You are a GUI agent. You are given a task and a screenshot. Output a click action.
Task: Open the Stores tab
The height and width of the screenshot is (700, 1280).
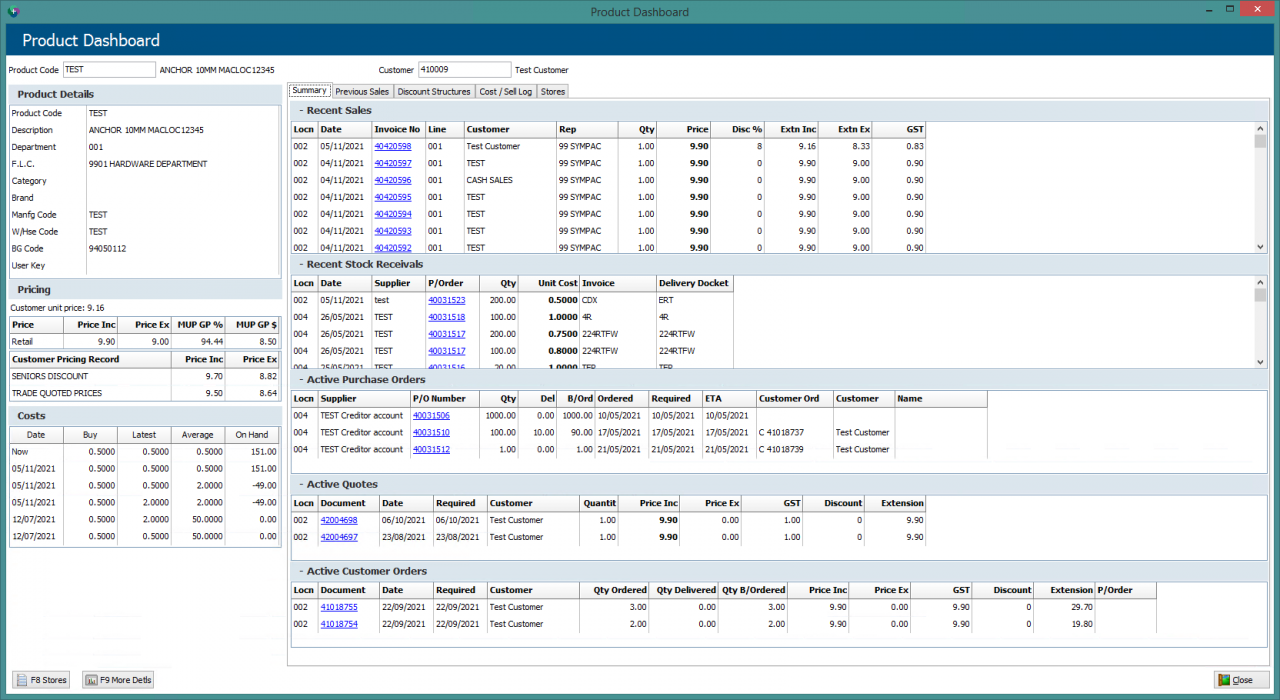[x=555, y=90]
